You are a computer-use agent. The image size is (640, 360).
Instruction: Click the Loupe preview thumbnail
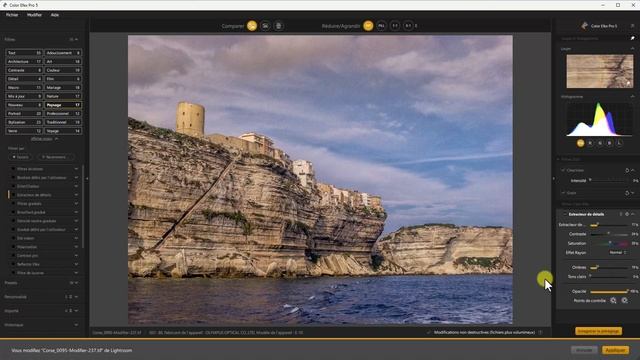click(x=600, y=71)
